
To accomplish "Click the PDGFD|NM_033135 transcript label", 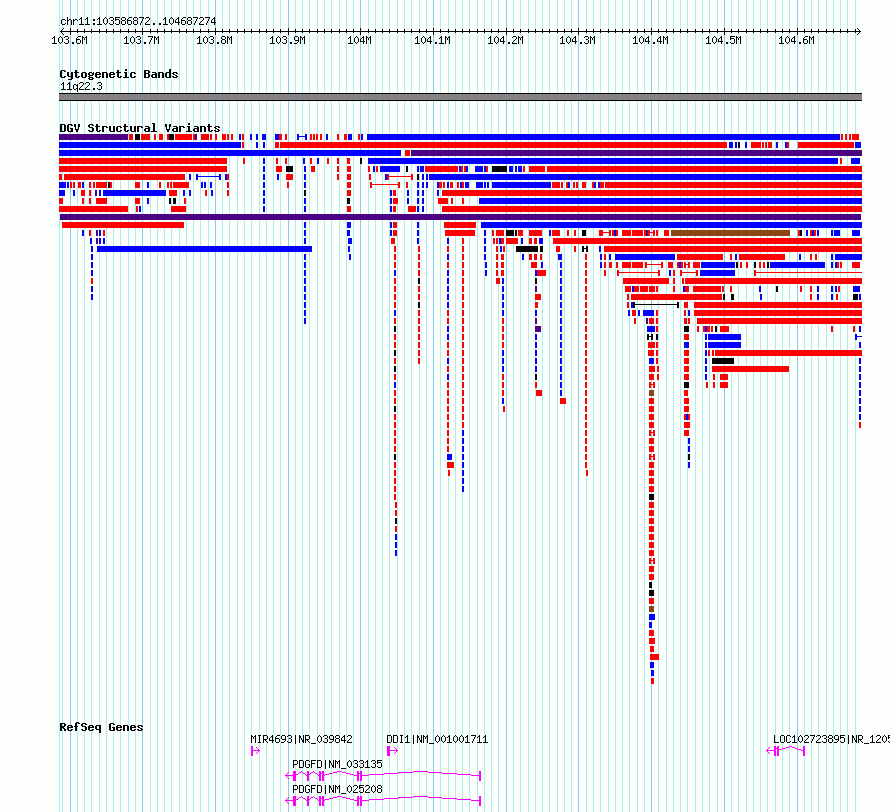I will pyautogui.click(x=337, y=764).
